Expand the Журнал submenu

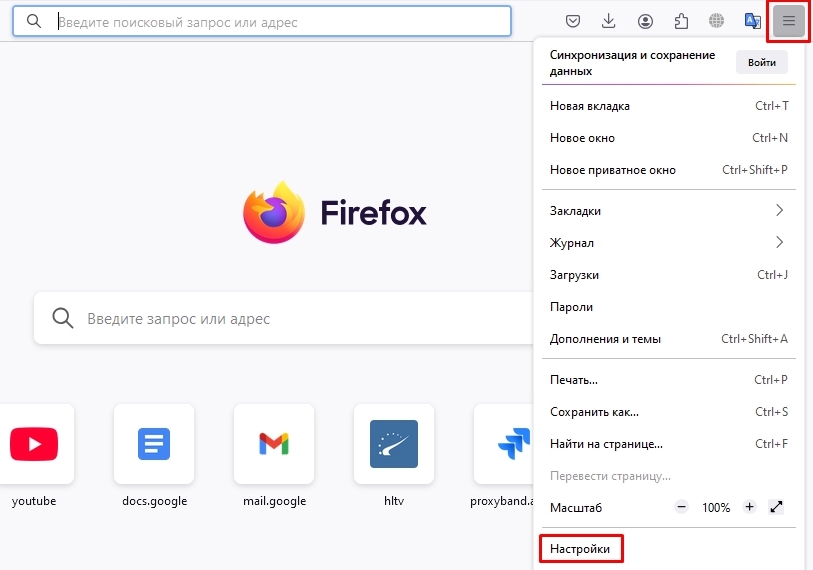point(669,243)
